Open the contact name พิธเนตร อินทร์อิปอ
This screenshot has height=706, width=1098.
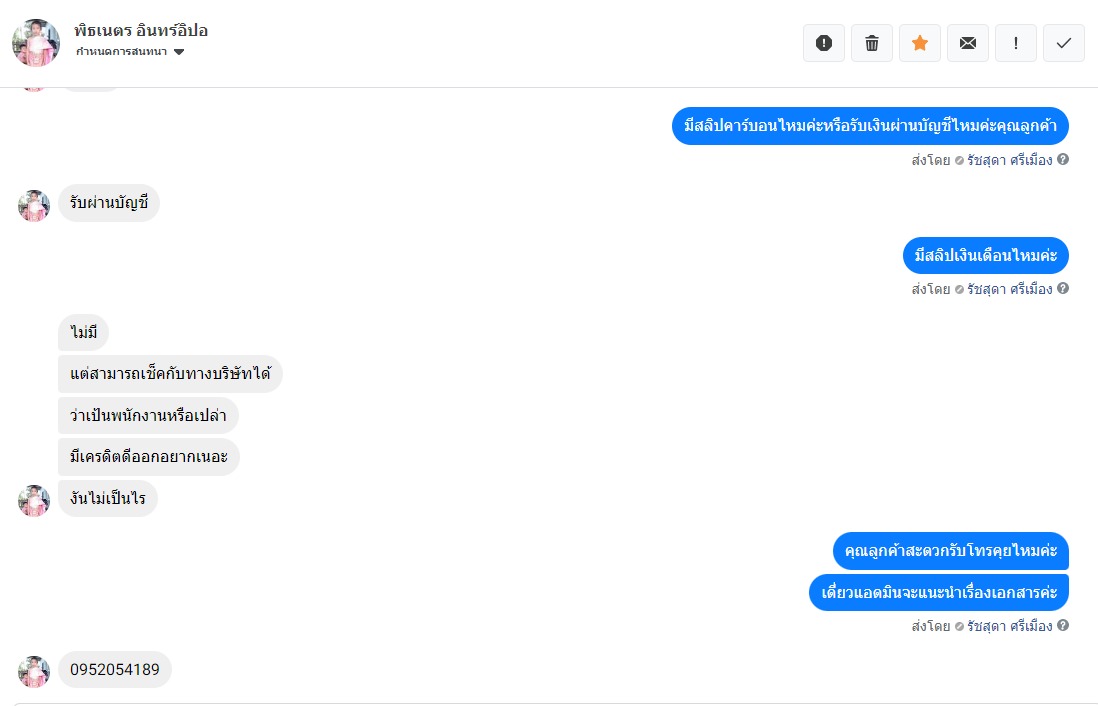point(141,31)
